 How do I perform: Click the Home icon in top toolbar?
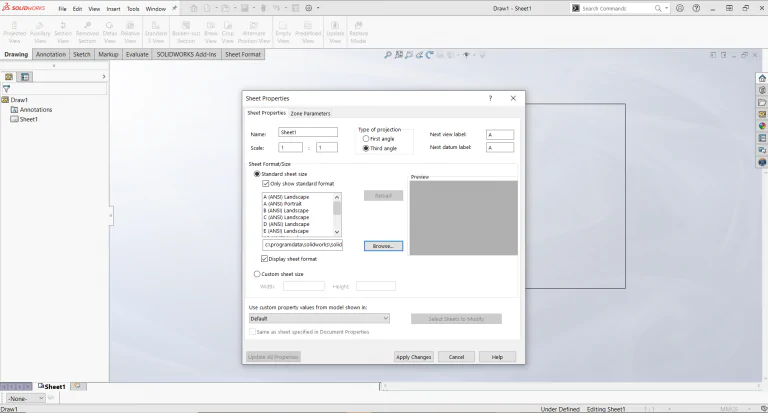(x=194, y=8)
